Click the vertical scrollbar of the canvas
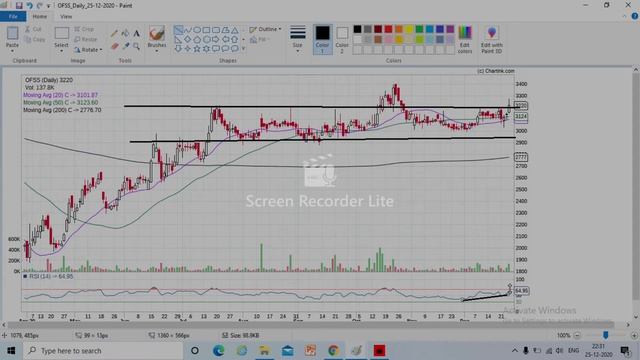 click(636, 192)
